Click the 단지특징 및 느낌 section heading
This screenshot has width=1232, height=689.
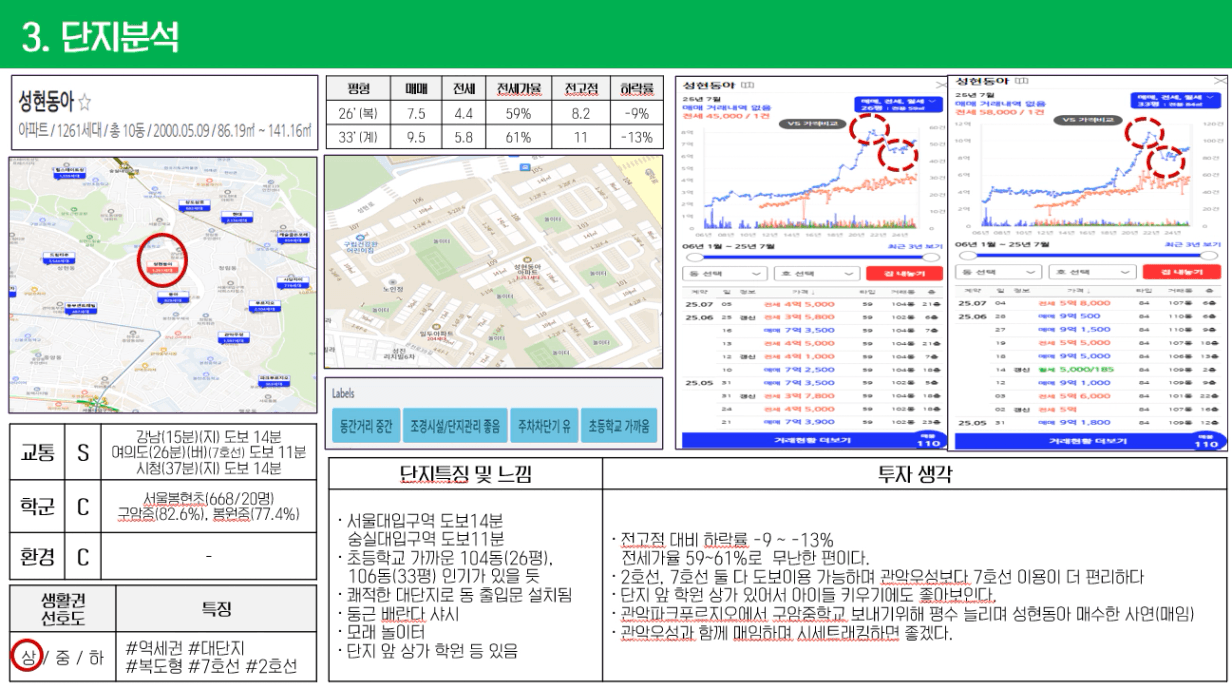465,474
